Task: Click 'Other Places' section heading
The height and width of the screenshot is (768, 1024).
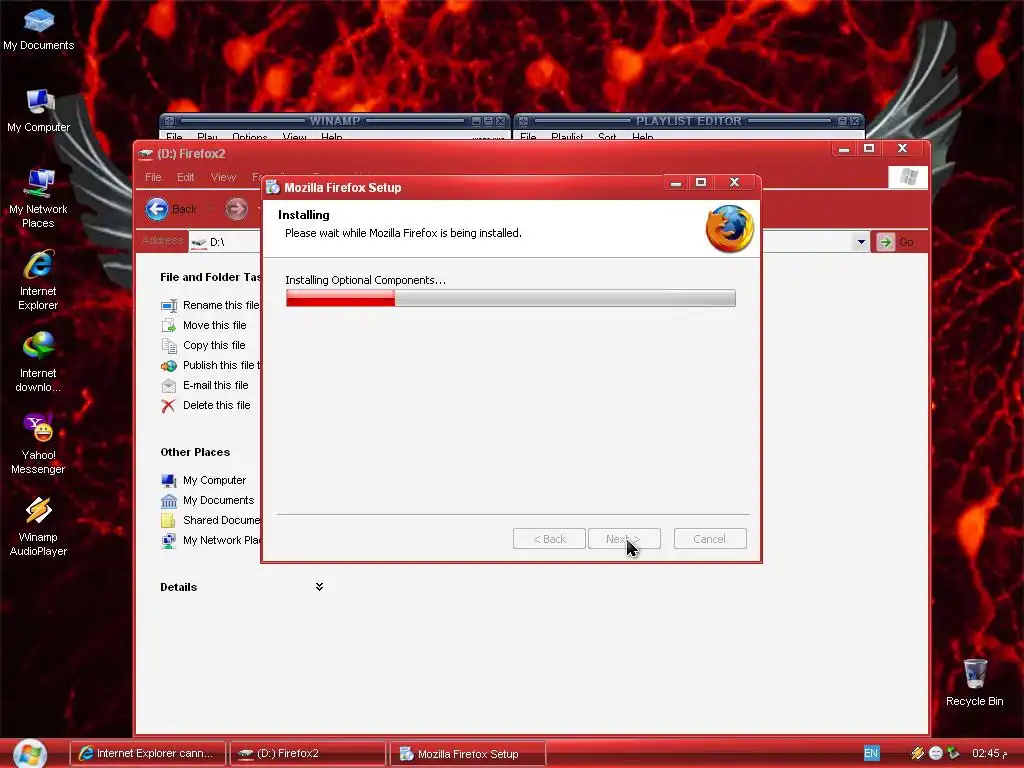Action: click(x=195, y=452)
